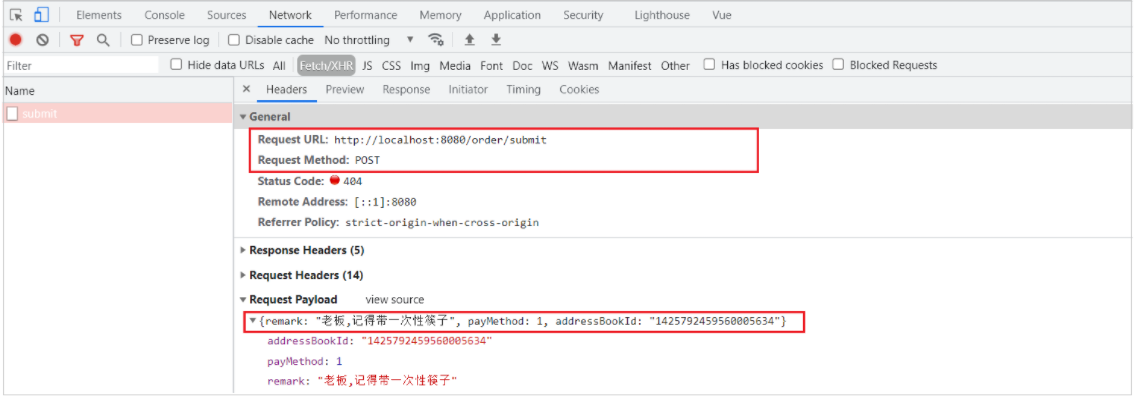The image size is (1139, 396).
Task: Open the network conditions wifi icon
Action: pos(436,40)
